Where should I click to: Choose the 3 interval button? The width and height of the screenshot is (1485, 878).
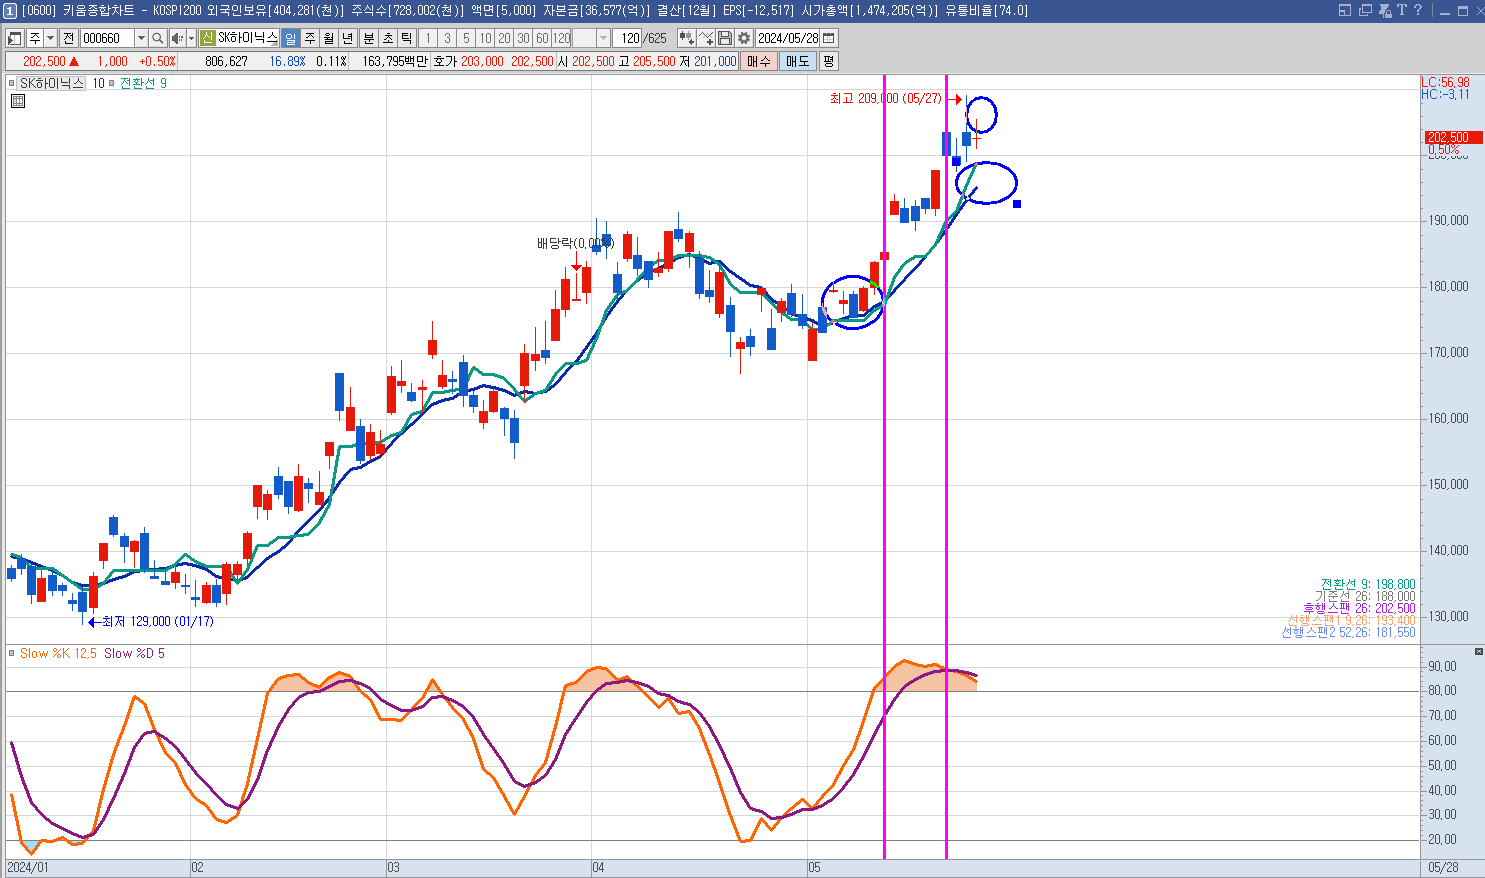pos(447,38)
